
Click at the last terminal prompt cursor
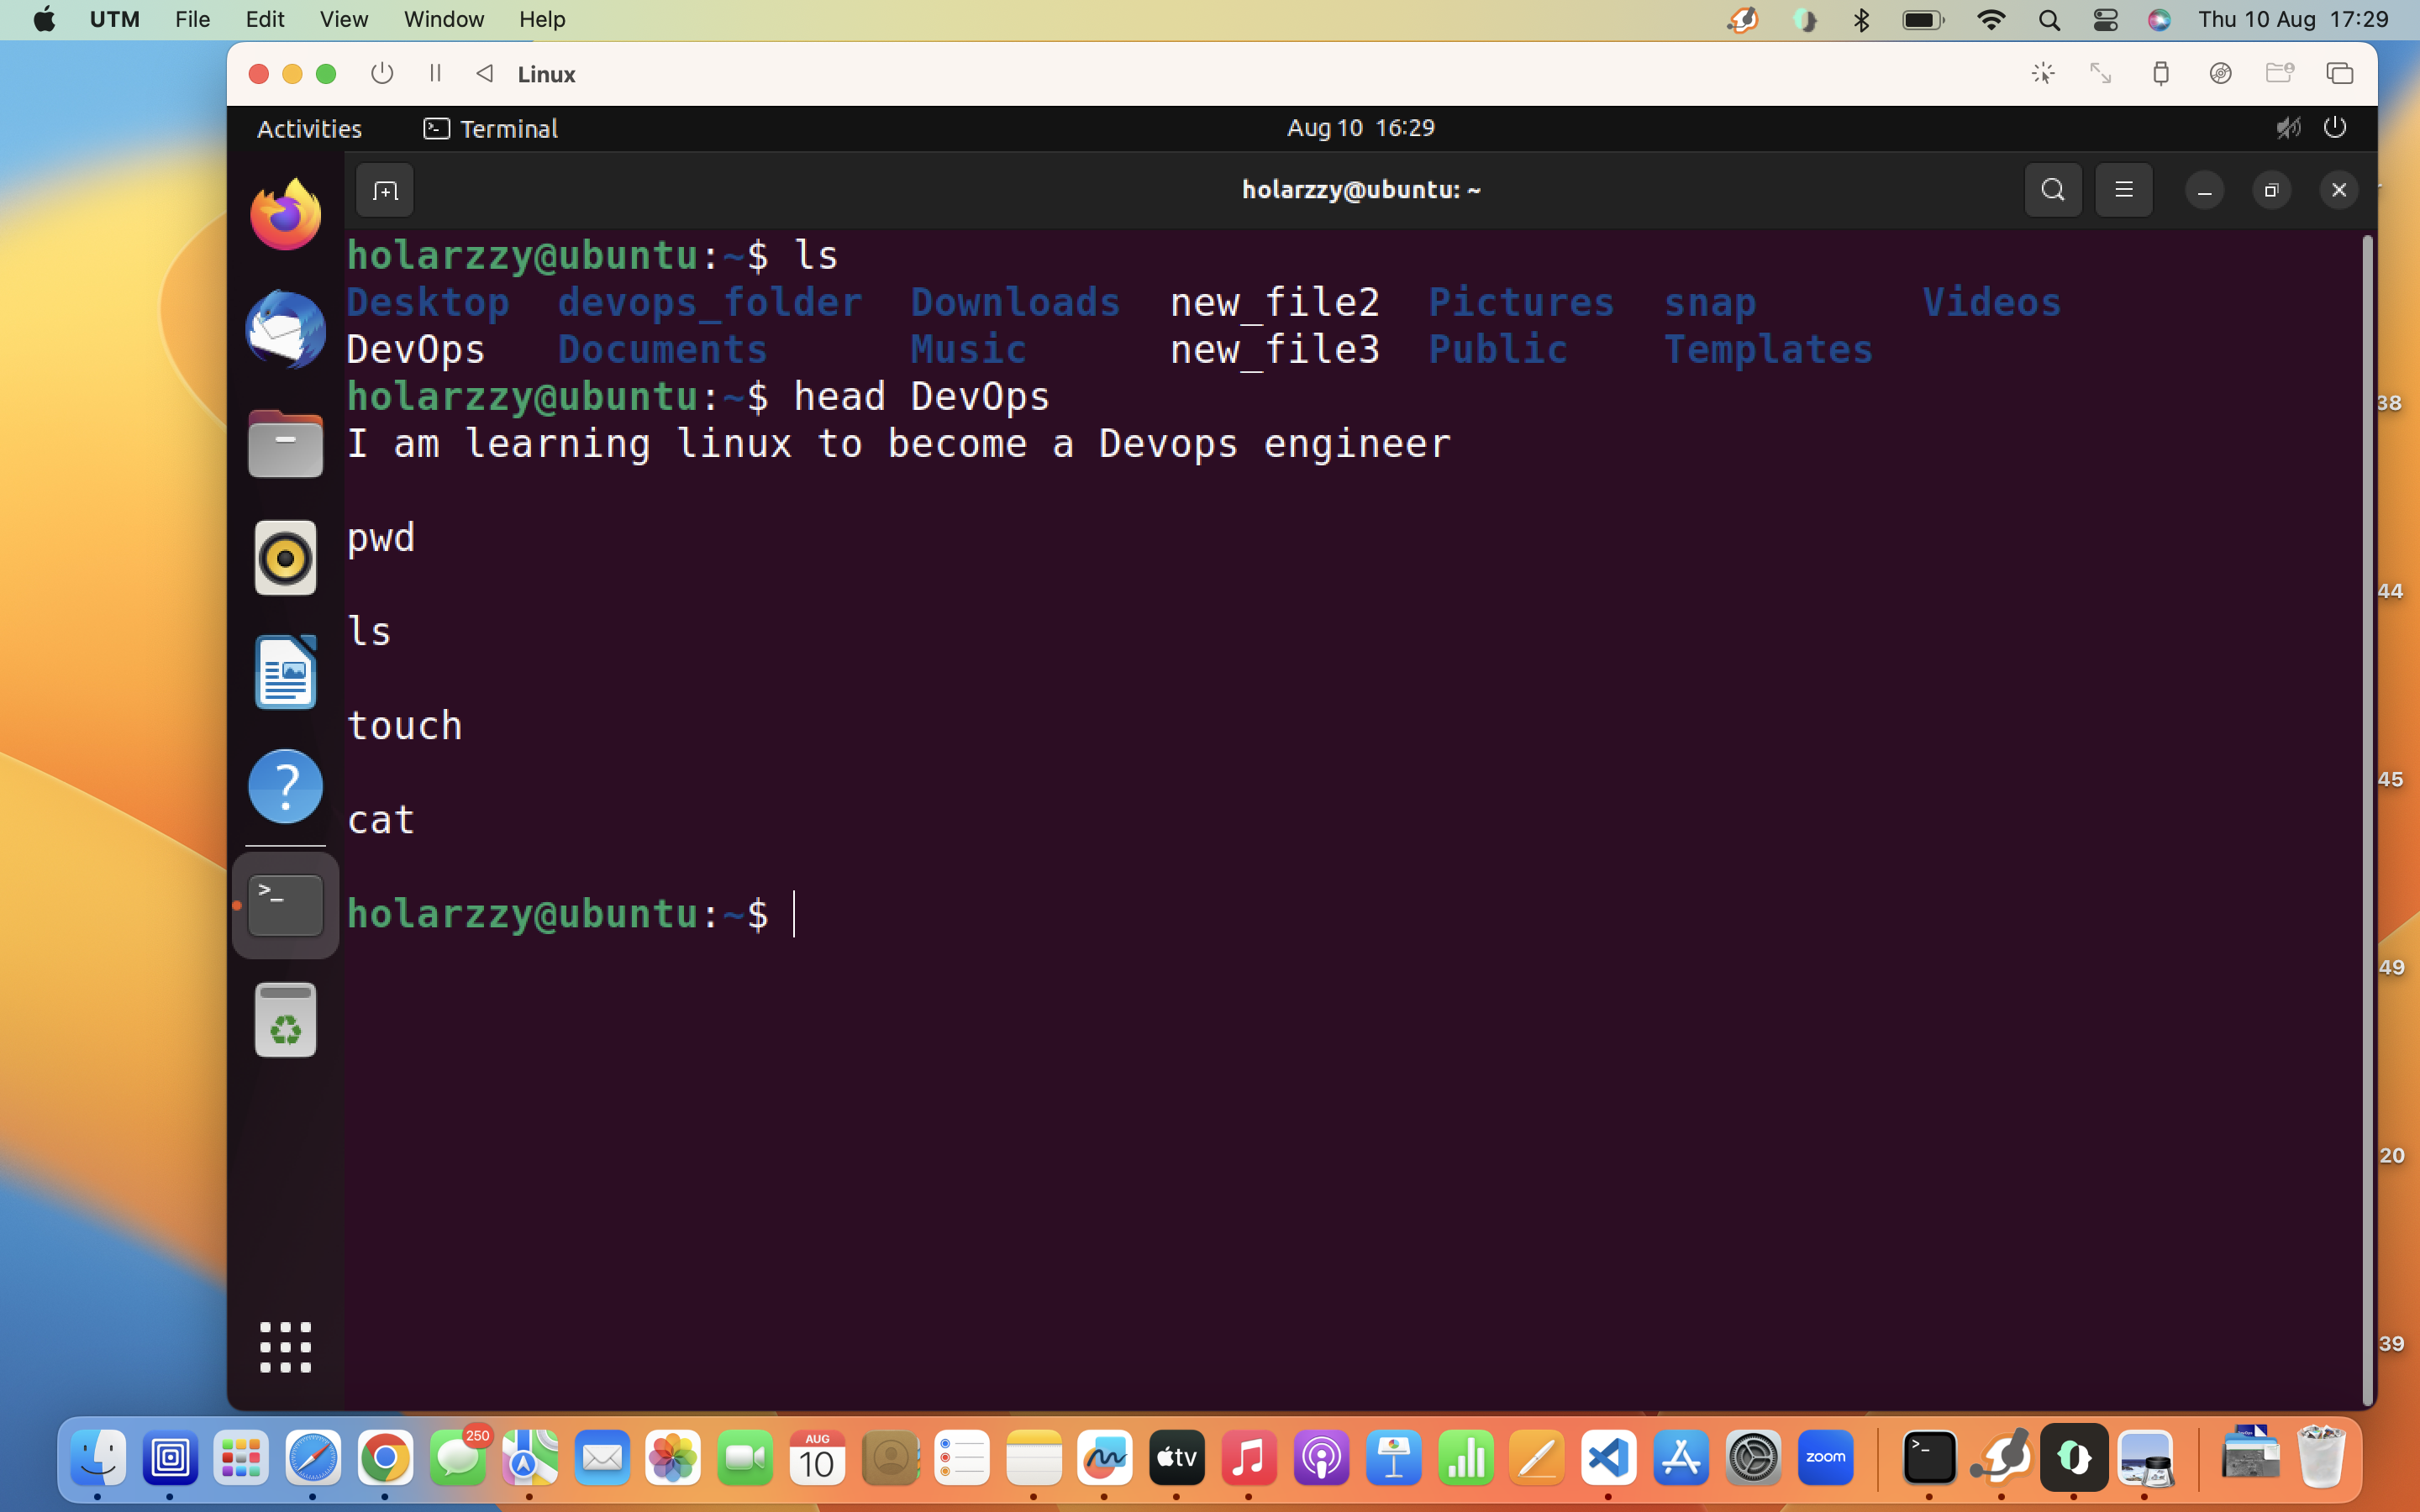point(794,913)
